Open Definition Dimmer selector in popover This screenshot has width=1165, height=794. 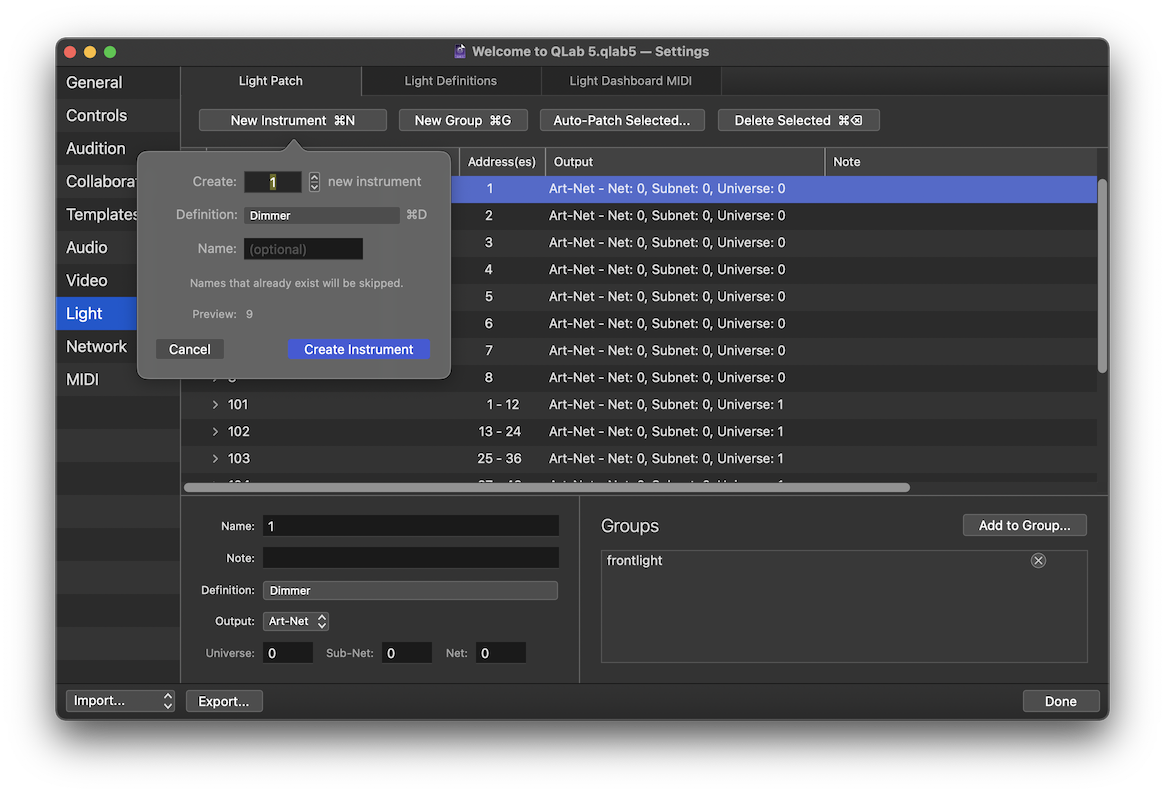click(321, 215)
